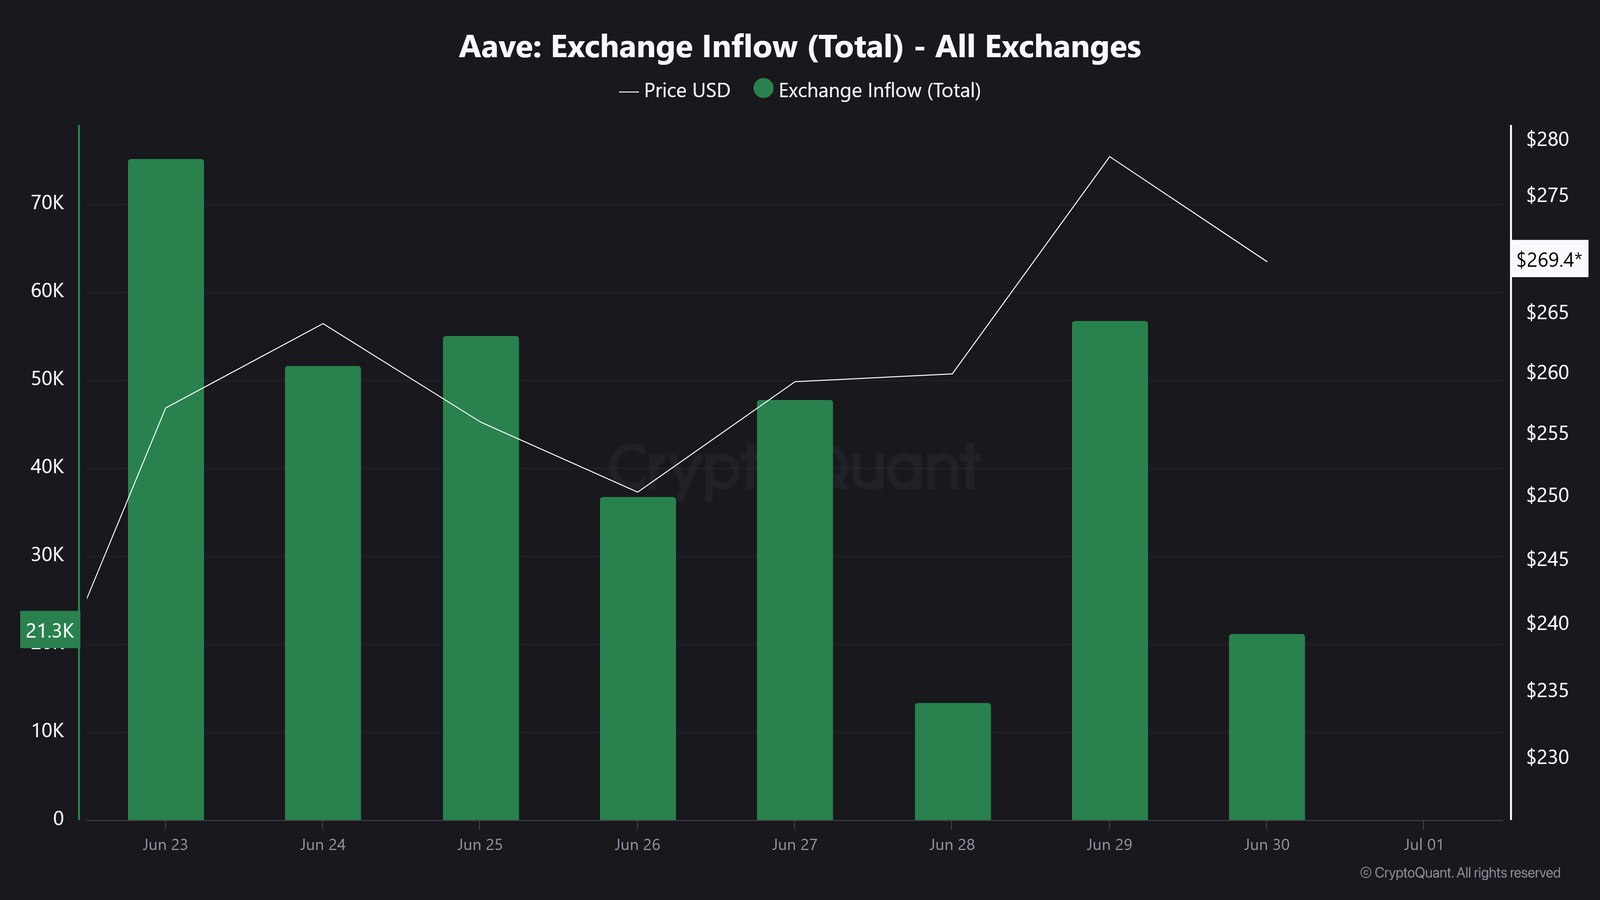Click the Jul 01 x-axis label

1424,845
